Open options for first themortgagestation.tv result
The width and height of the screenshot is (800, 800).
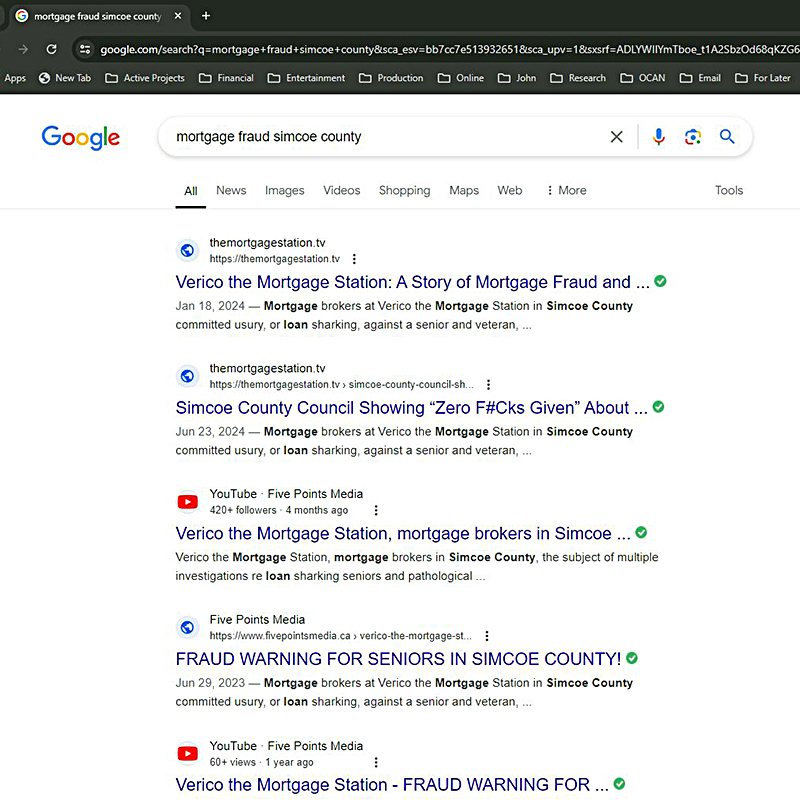click(354, 259)
